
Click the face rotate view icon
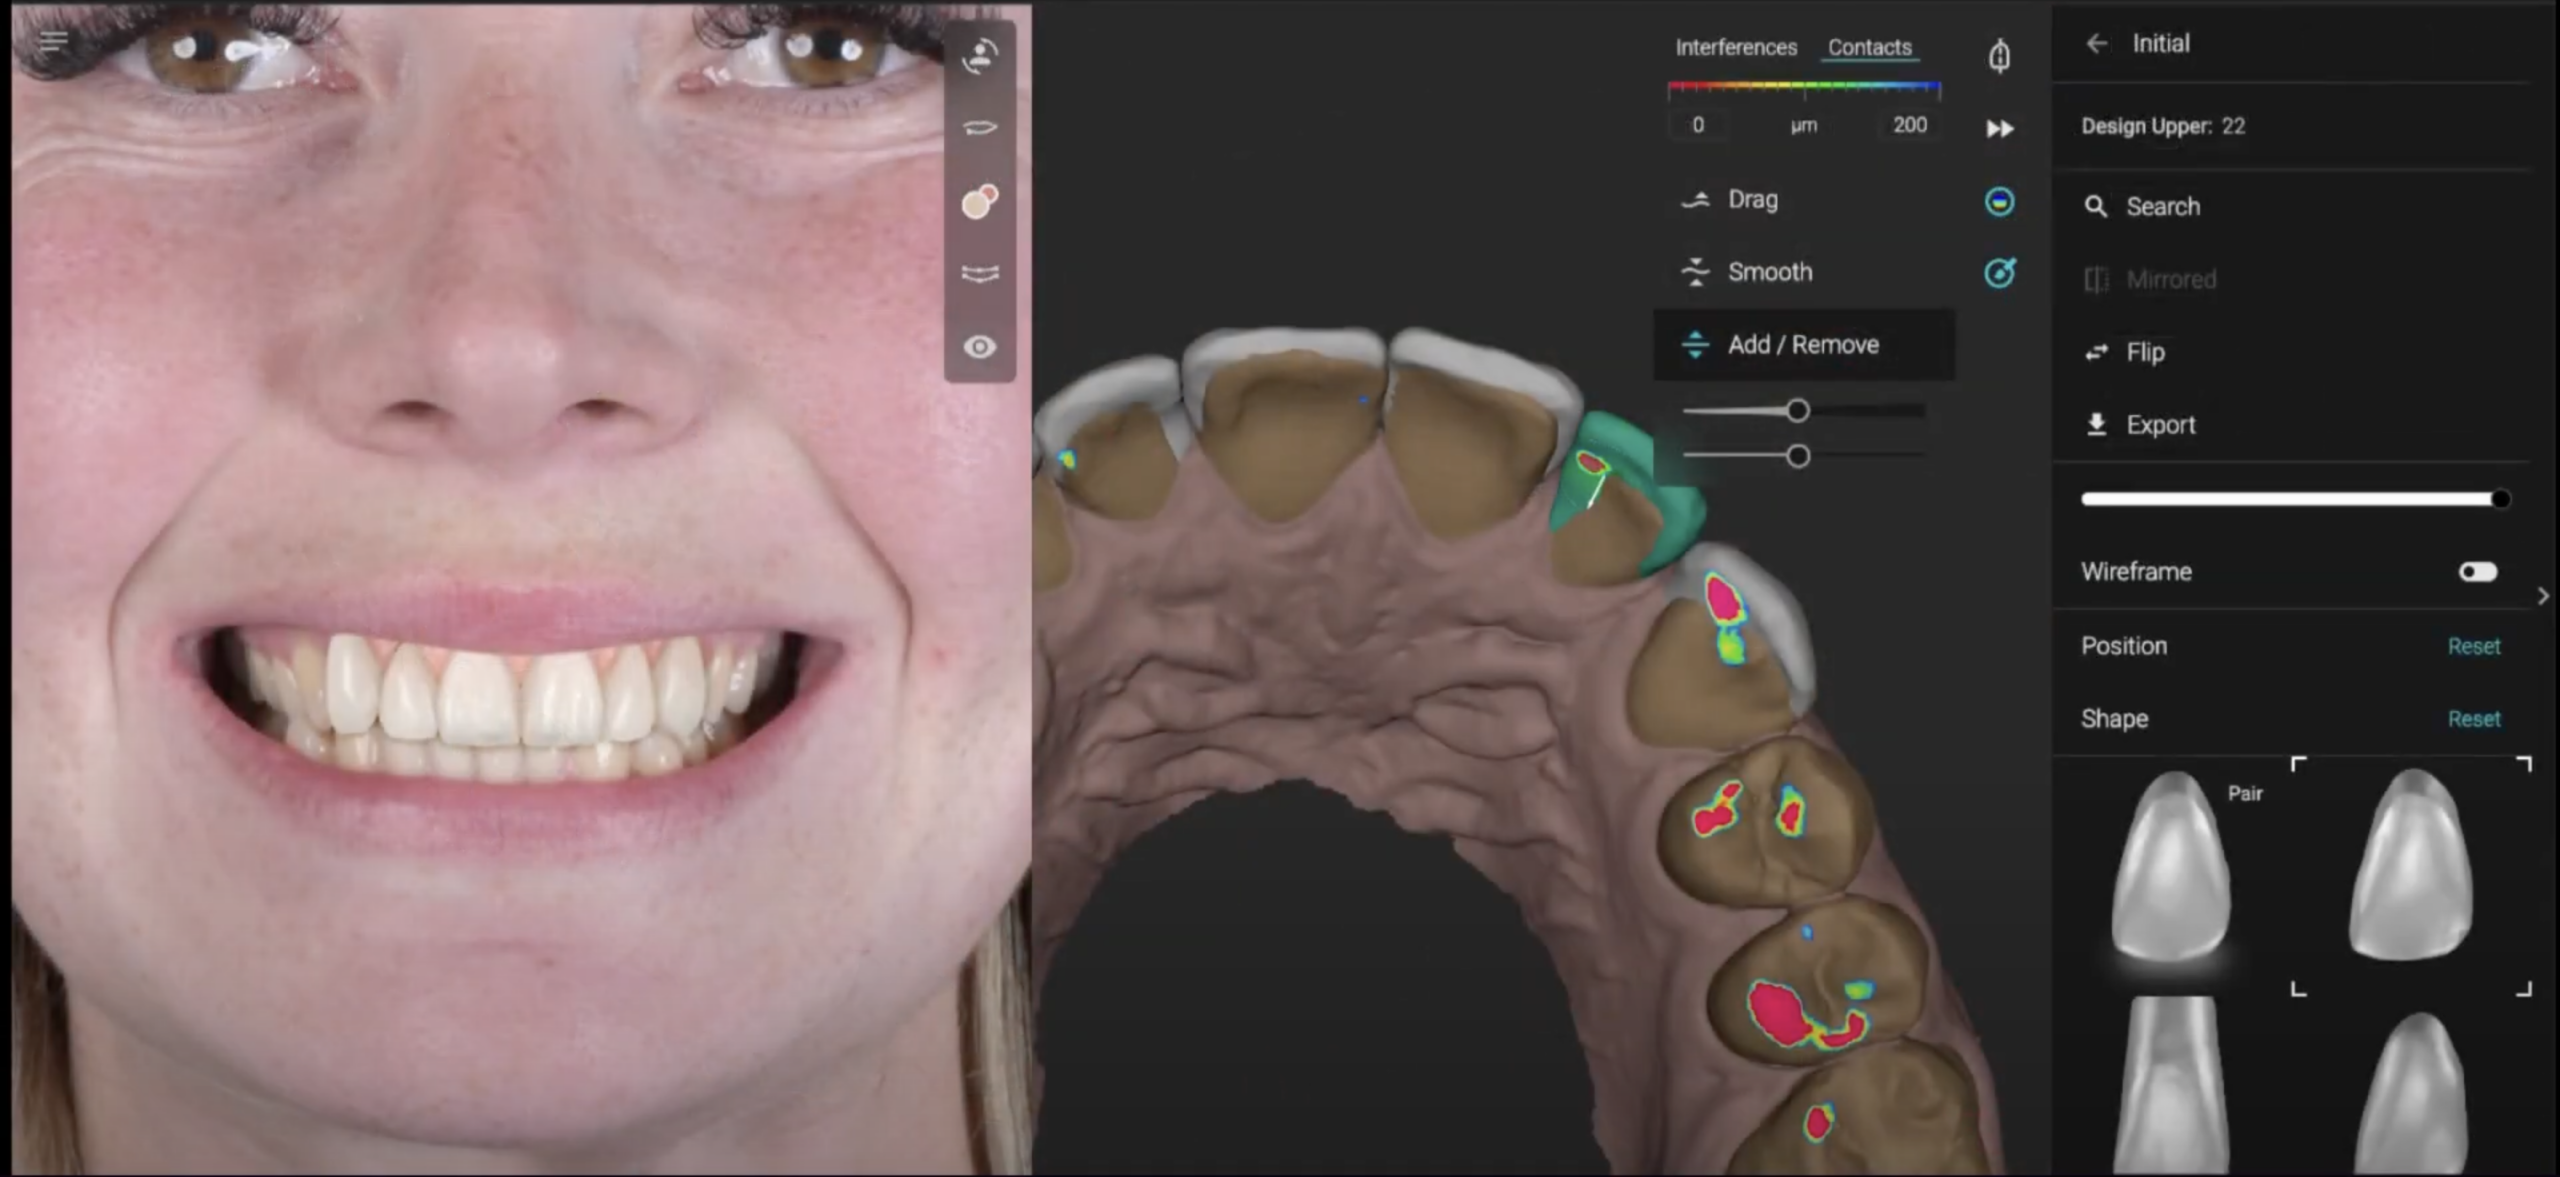pyautogui.click(x=980, y=56)
